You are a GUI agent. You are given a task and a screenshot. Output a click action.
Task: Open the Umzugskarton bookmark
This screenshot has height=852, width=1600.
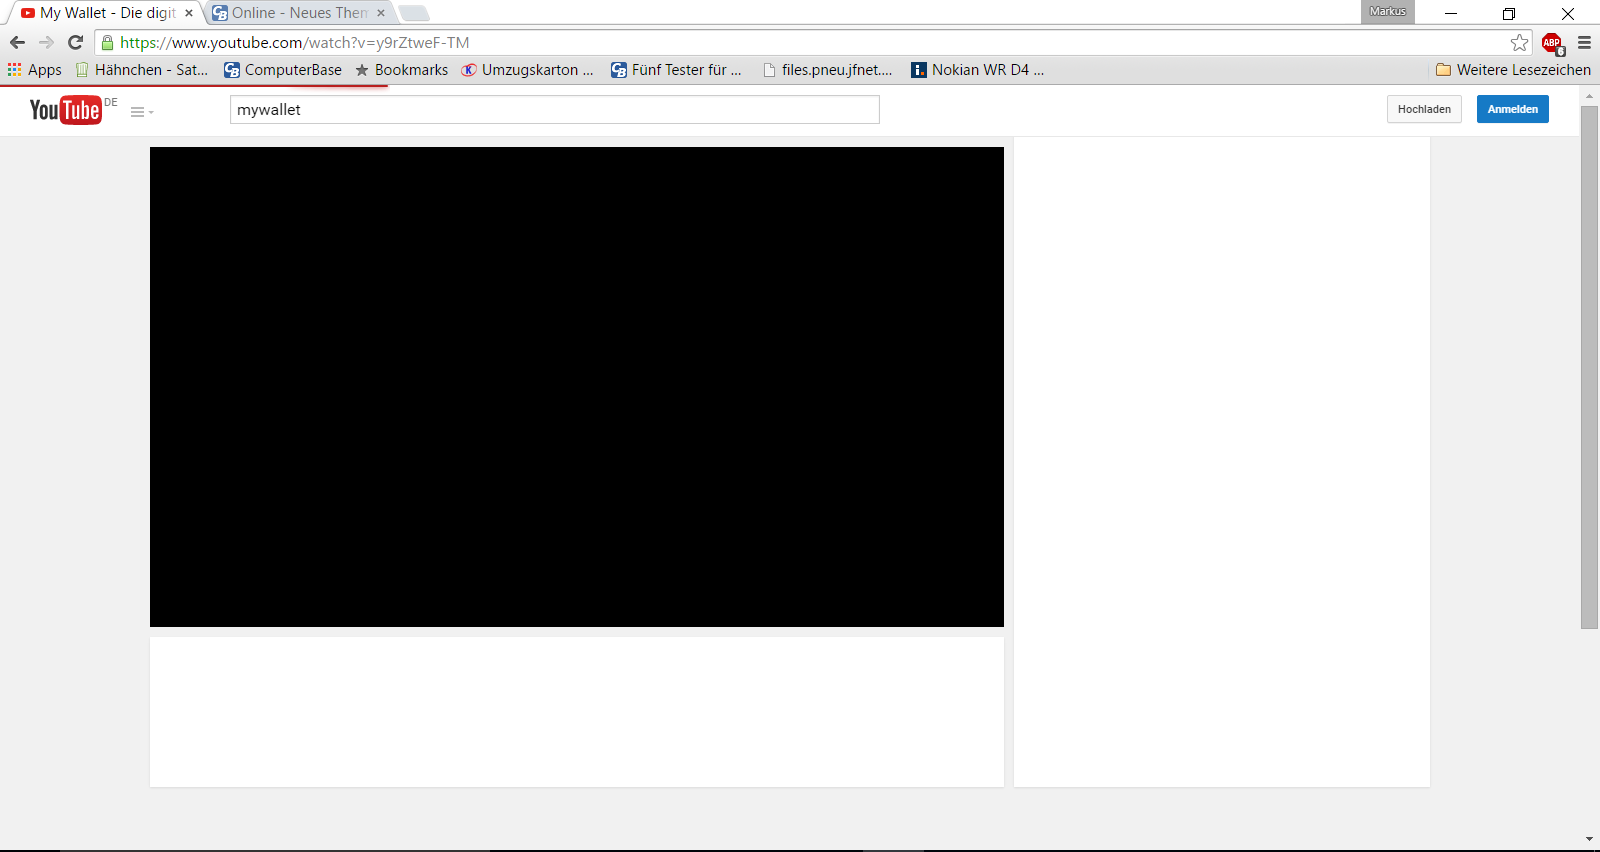527,70
